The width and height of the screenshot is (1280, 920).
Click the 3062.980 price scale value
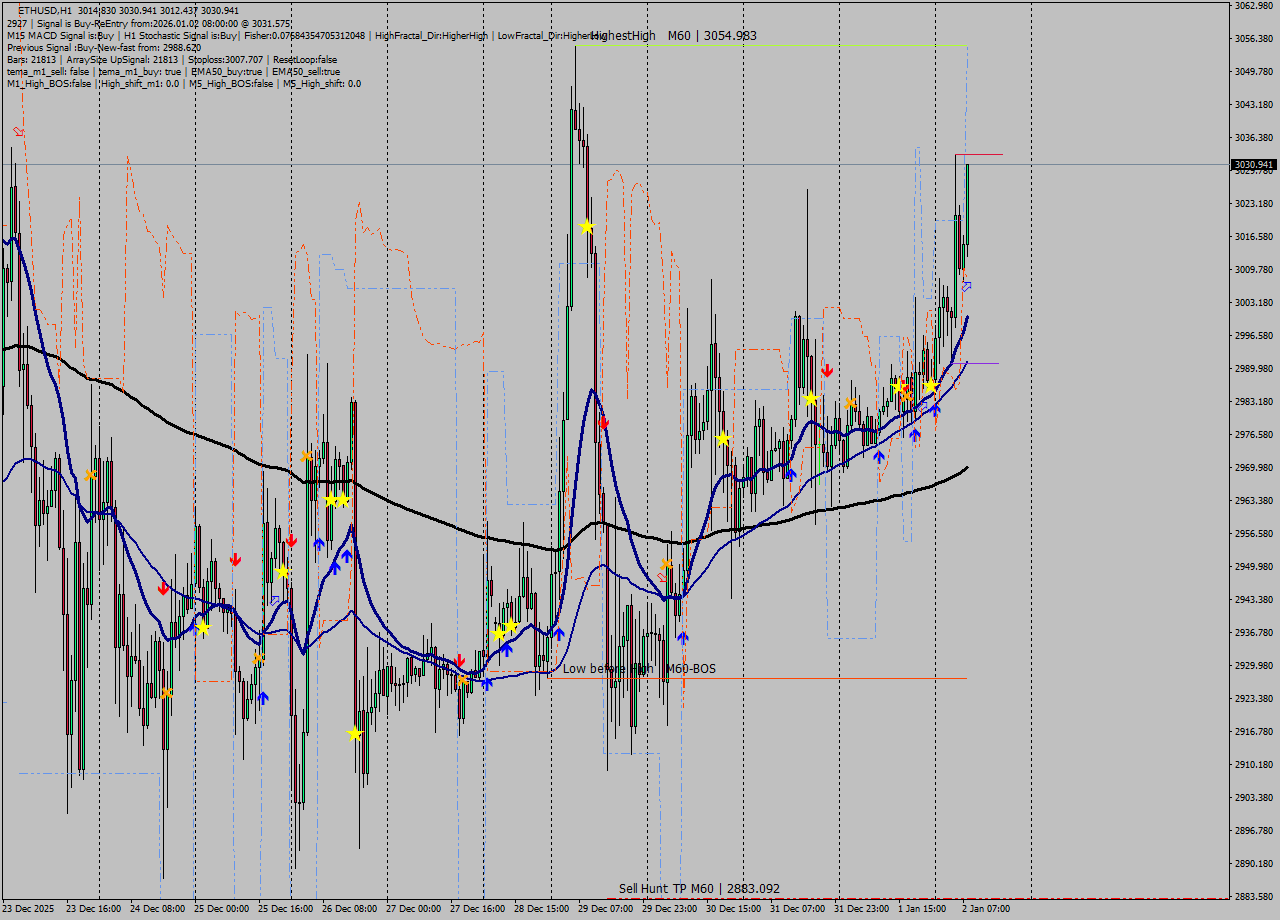pos(1253,6)
